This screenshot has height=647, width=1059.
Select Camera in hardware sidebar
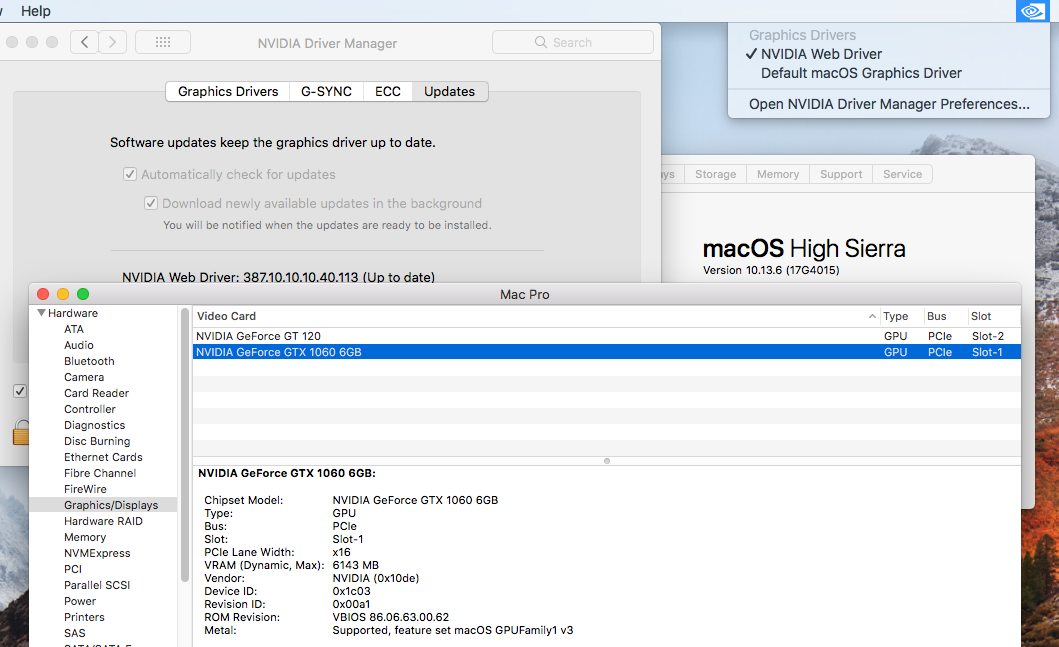click(x=84, y=378)
